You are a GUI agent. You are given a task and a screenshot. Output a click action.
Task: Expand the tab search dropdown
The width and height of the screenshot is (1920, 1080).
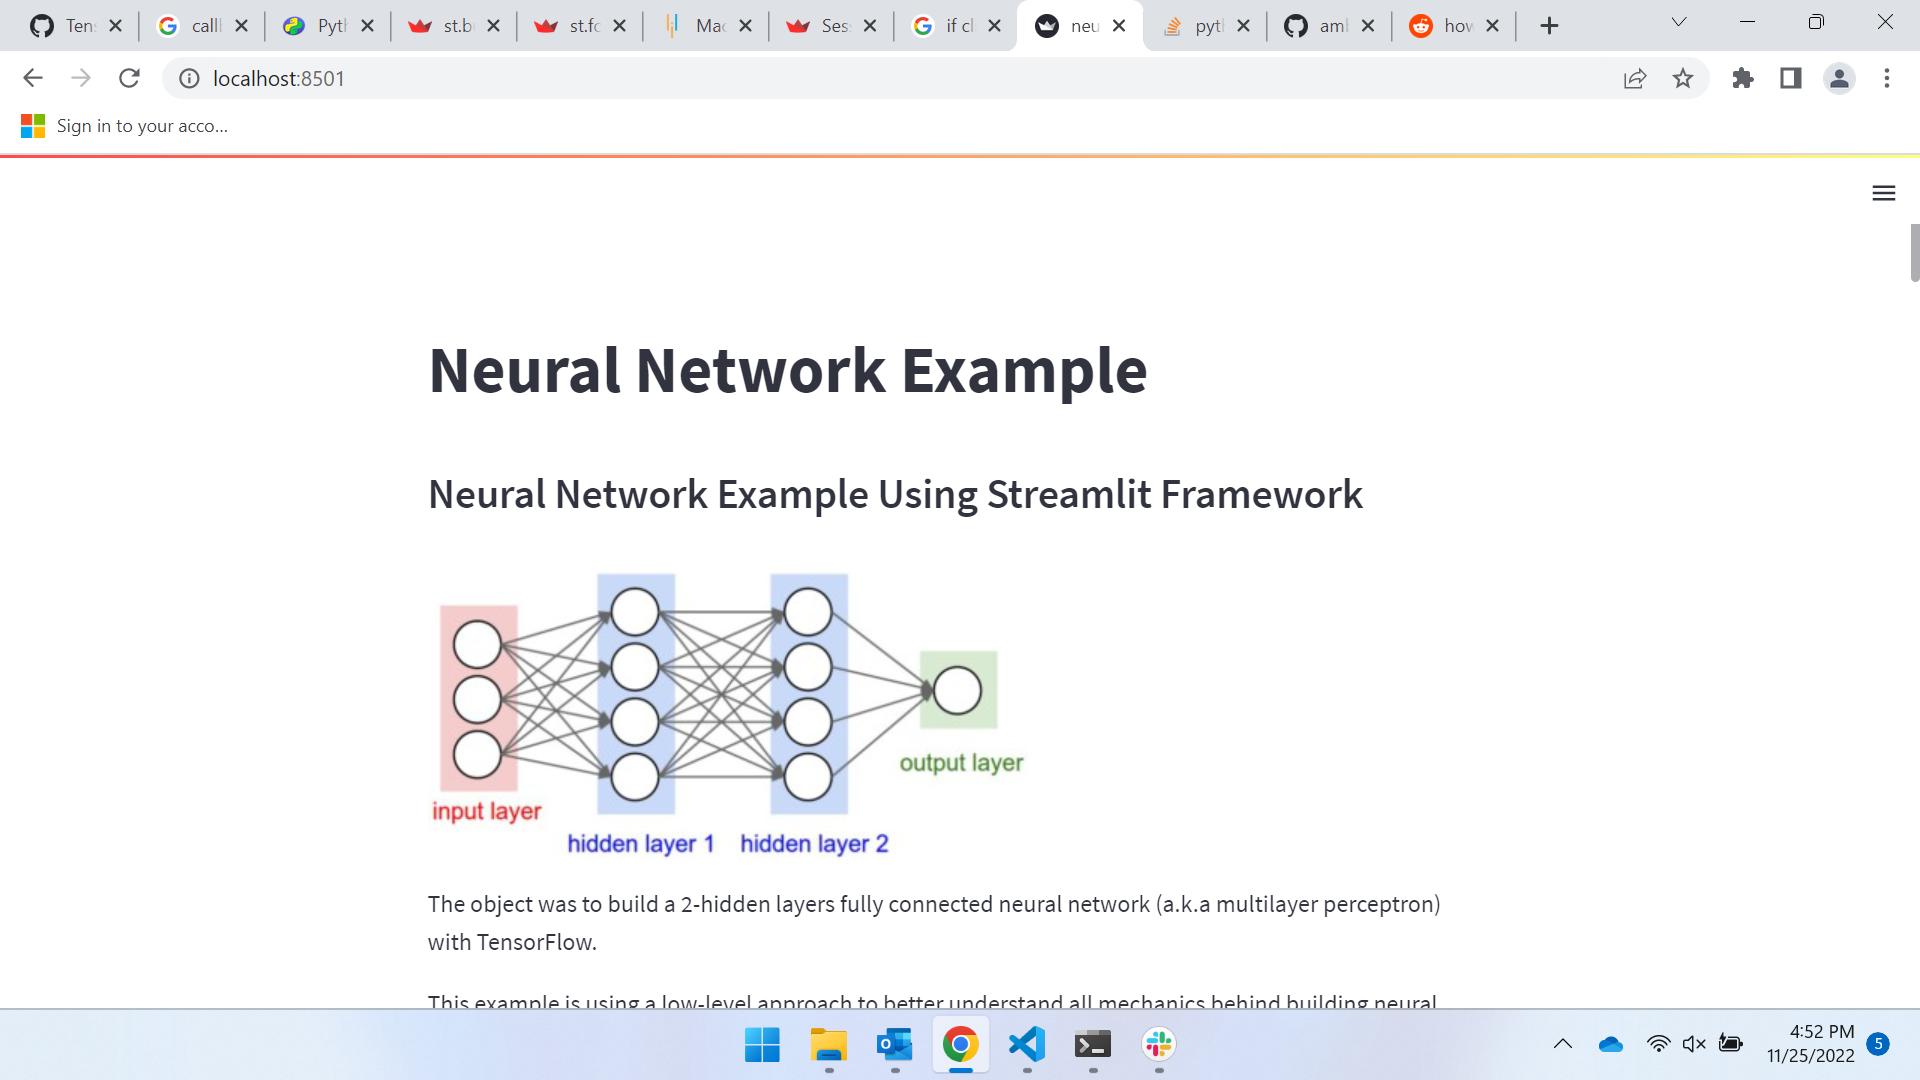pyautogui.click(x=1679, y=22)
